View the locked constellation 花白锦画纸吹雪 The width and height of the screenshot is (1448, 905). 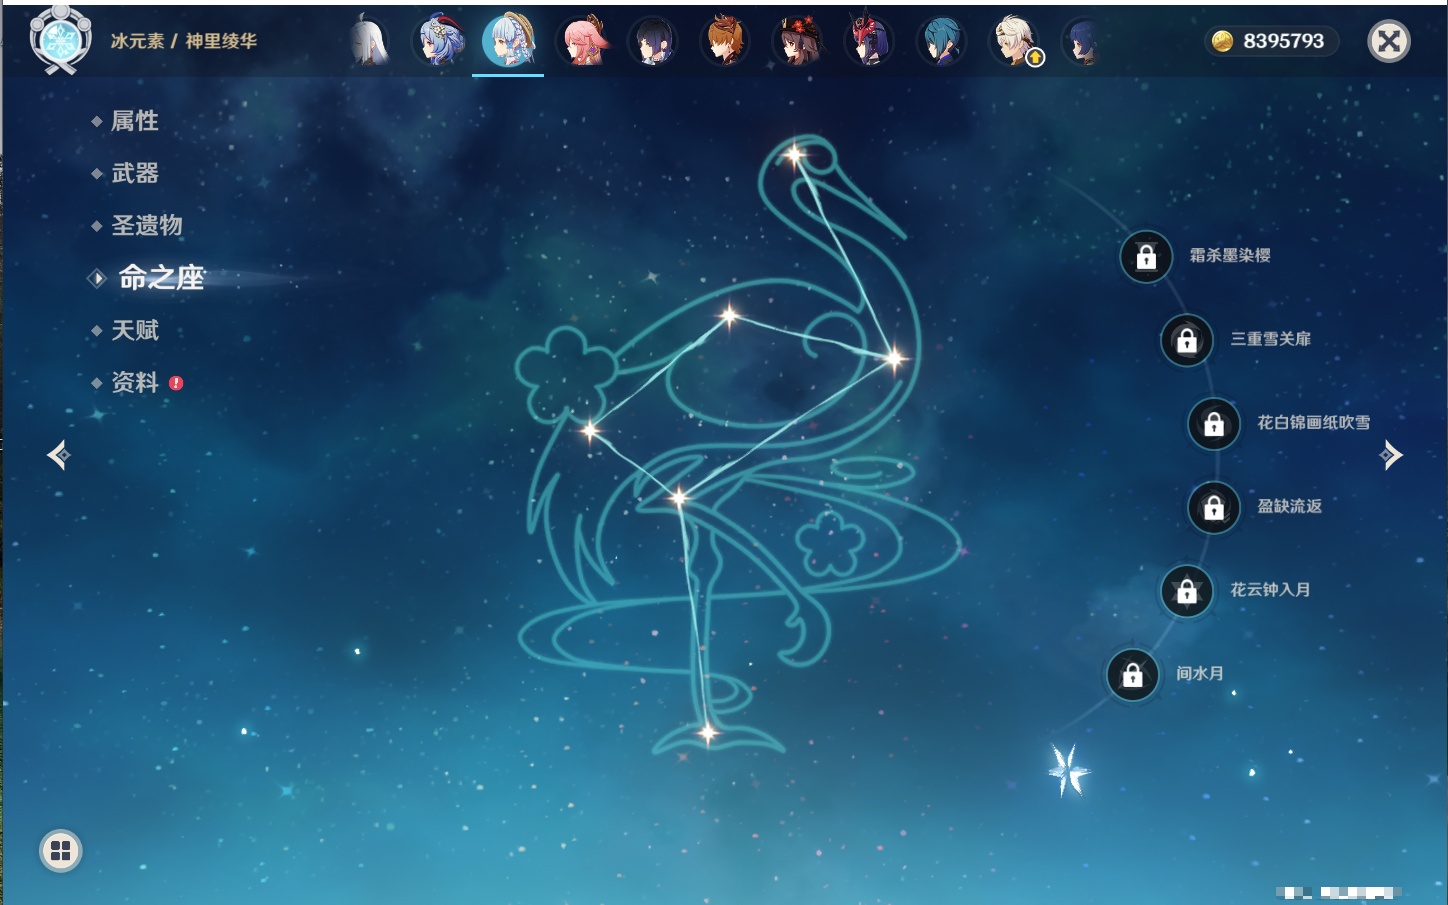click(x=1214, y=424)
